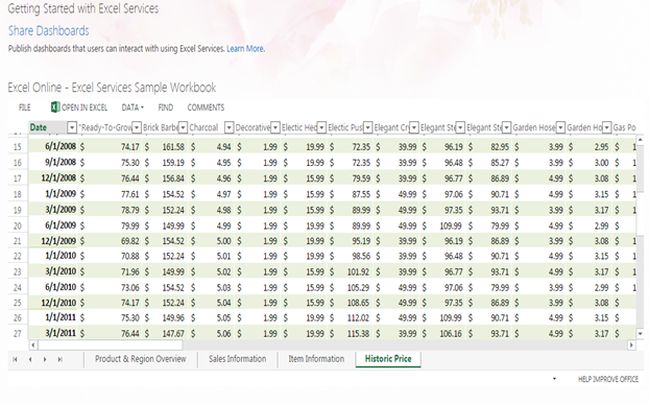Select the cell with value 115.38
Viewport: 650px width, 405px height.
351,333
